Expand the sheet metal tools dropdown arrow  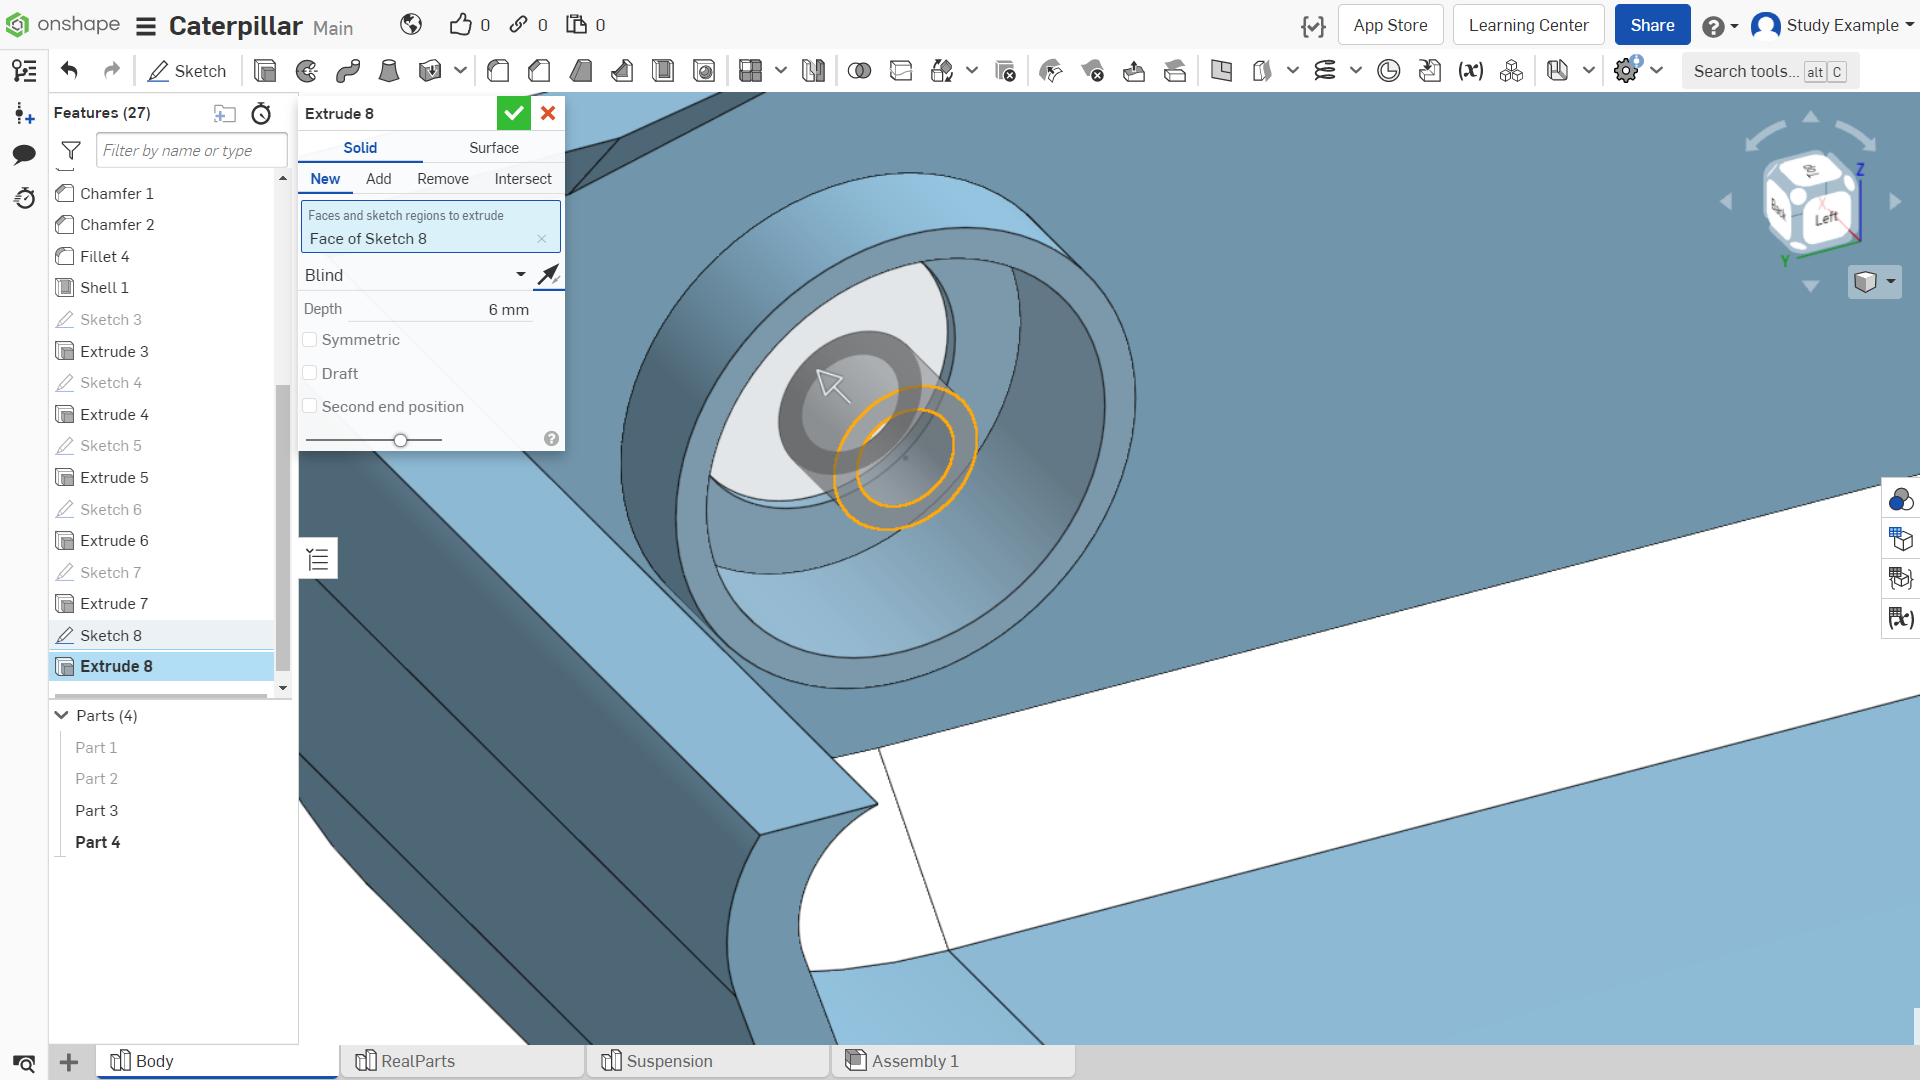(x=1589, y=70)
